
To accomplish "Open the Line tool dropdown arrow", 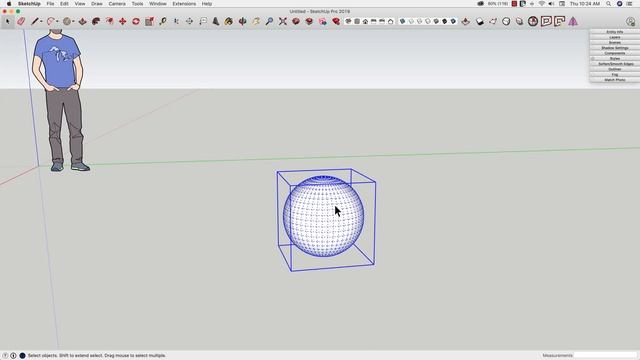I will 41,22.
